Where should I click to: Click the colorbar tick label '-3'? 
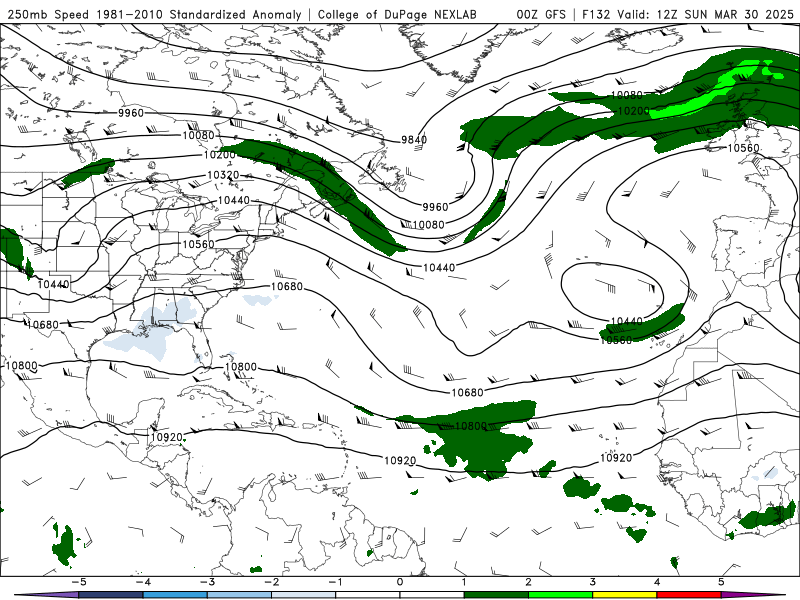click(x=207, y=582)
